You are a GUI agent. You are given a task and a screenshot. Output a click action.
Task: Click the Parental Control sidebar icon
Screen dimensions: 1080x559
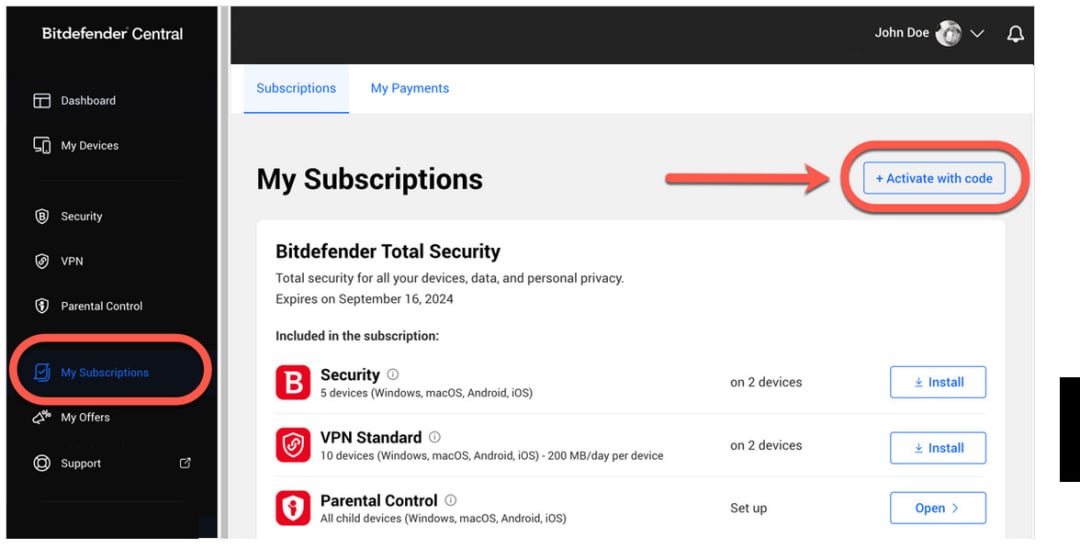pos(42,306)
